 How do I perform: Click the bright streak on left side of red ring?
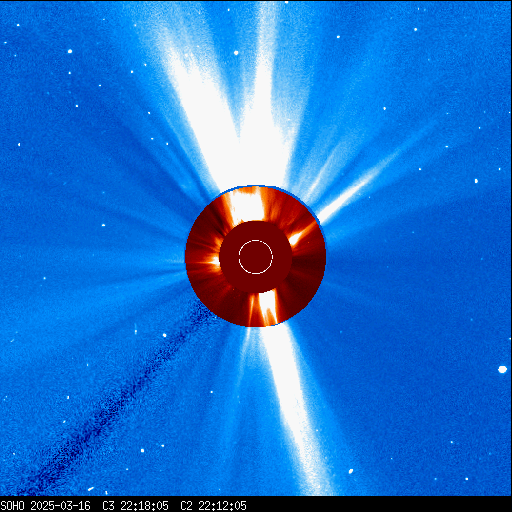click(205, 262)
